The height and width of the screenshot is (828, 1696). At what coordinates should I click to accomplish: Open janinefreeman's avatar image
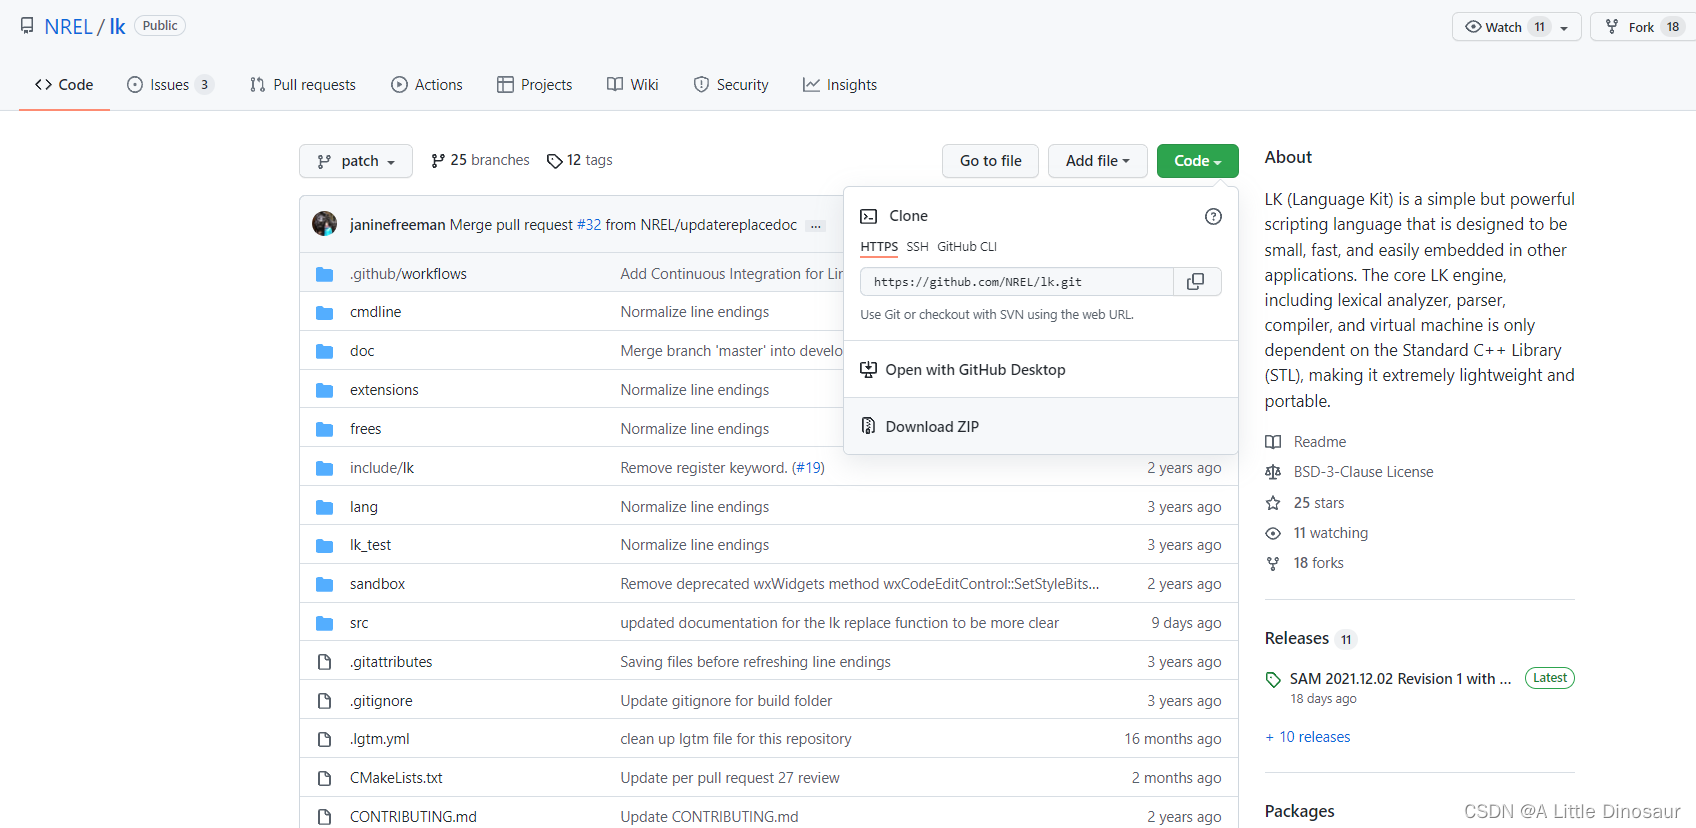(324, 224)
